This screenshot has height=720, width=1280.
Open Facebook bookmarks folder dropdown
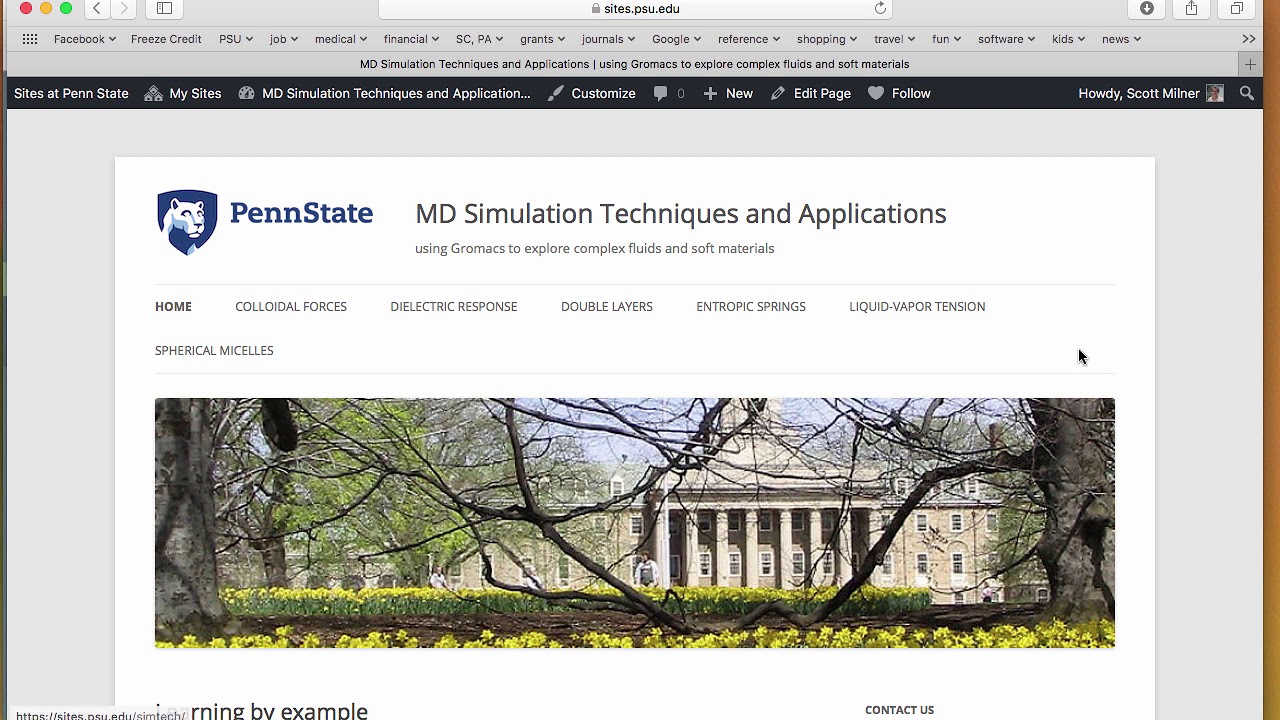click(x=85, y=39)
